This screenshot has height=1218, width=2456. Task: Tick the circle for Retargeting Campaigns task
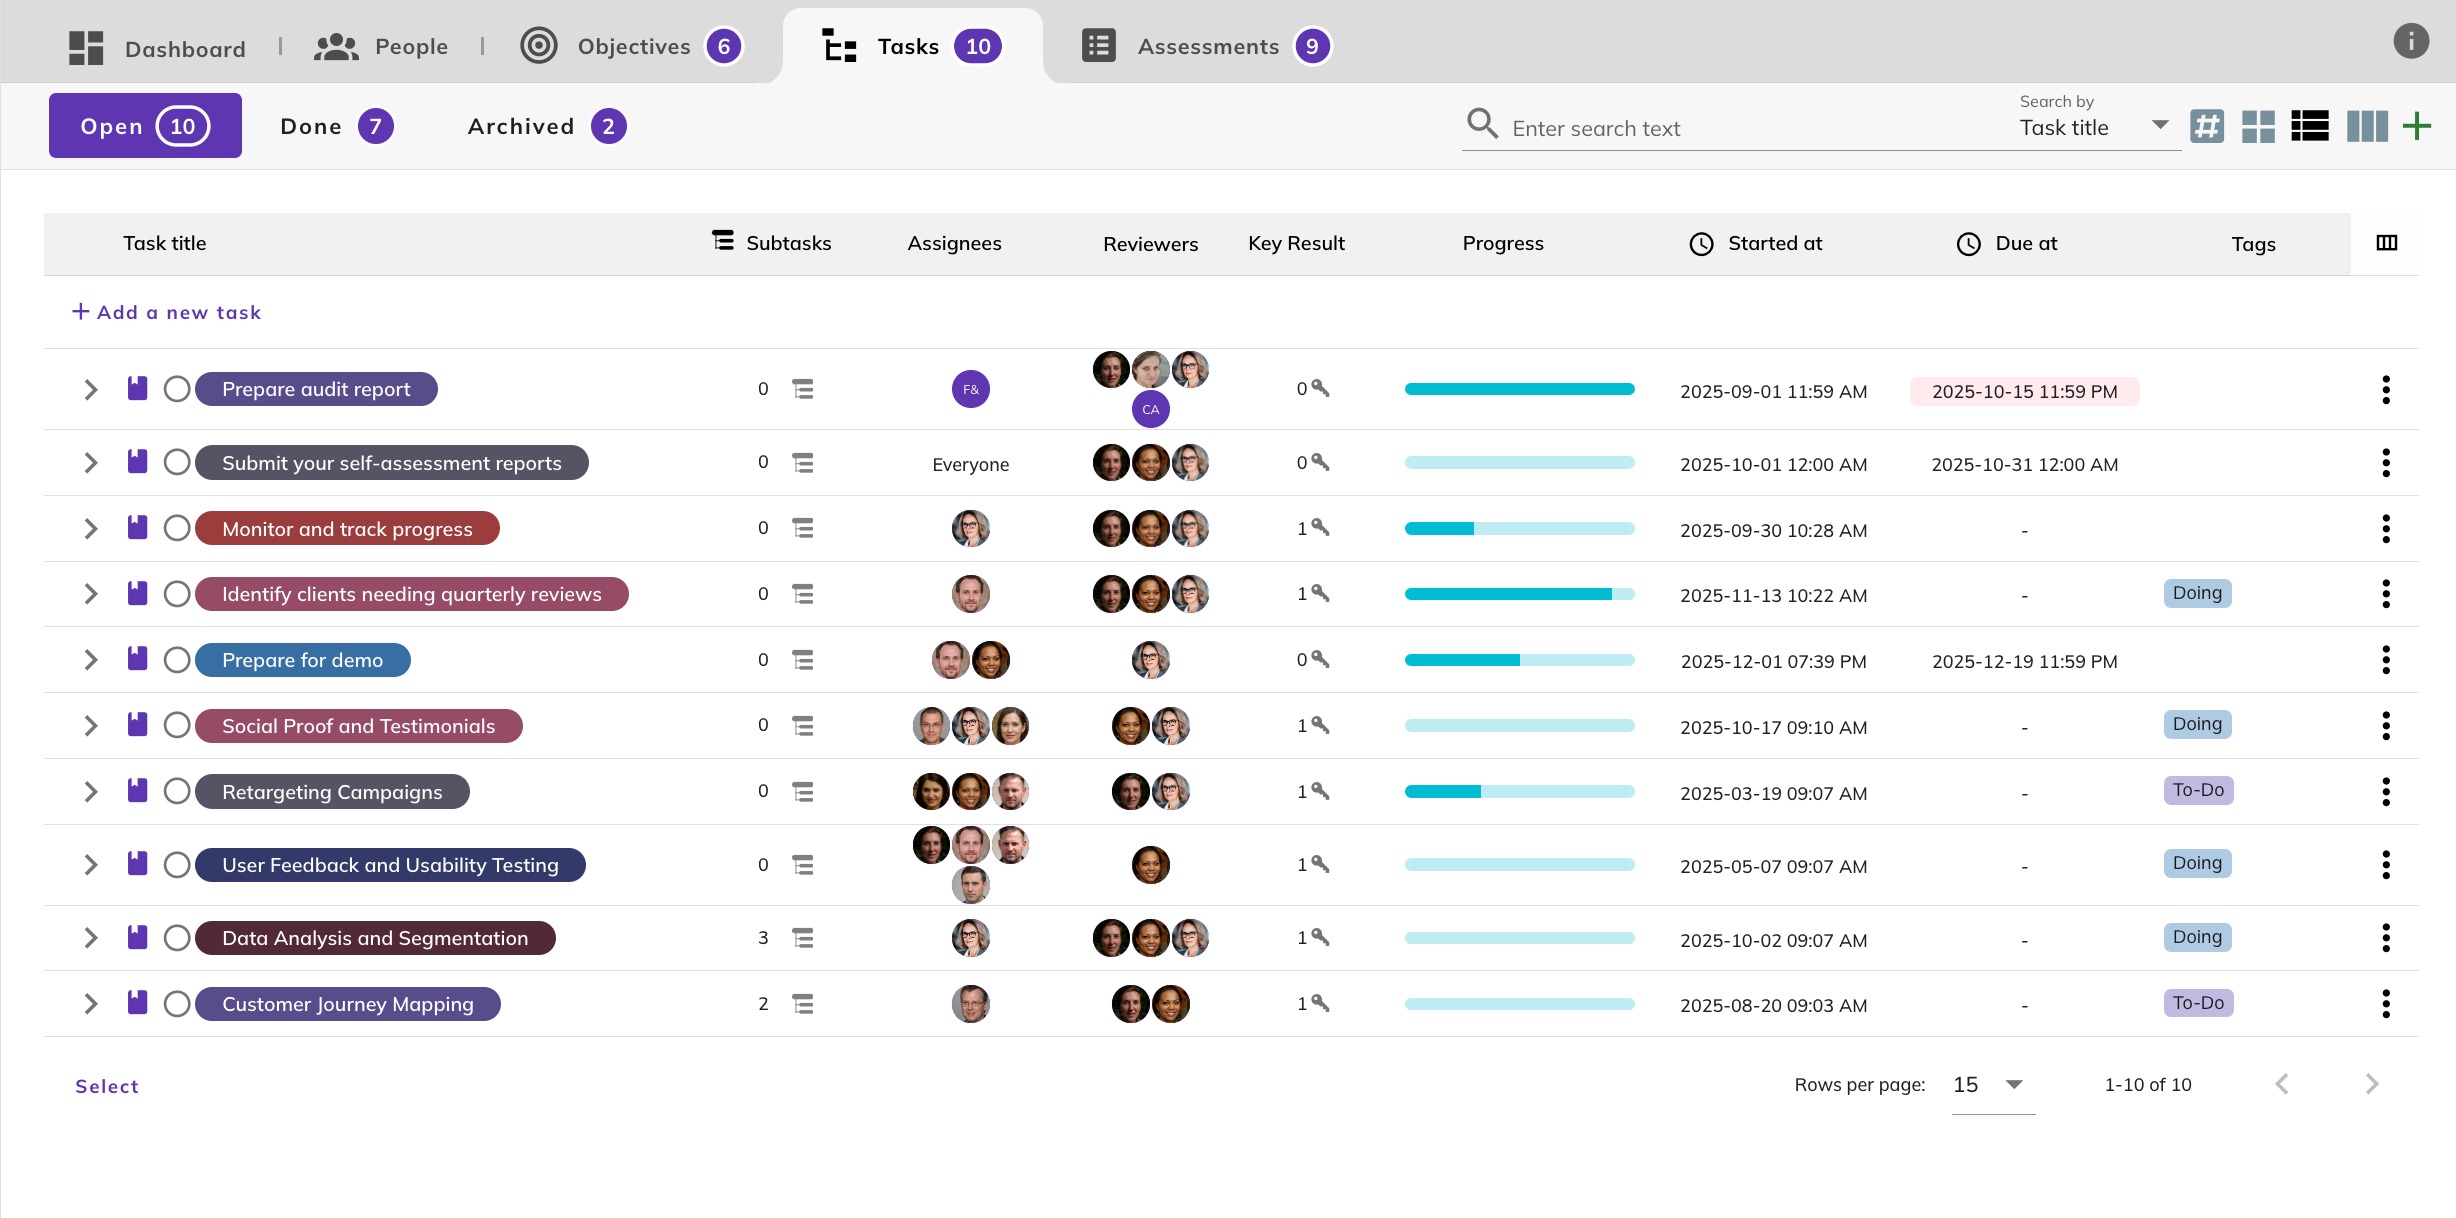coord(177,792)
